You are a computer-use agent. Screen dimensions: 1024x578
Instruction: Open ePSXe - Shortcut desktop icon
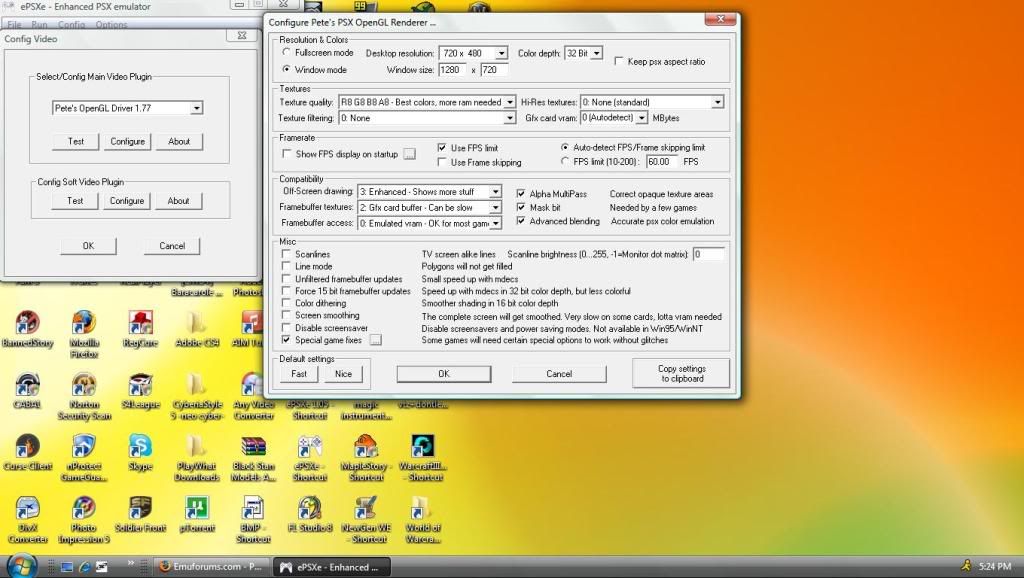tap(310, 457)
